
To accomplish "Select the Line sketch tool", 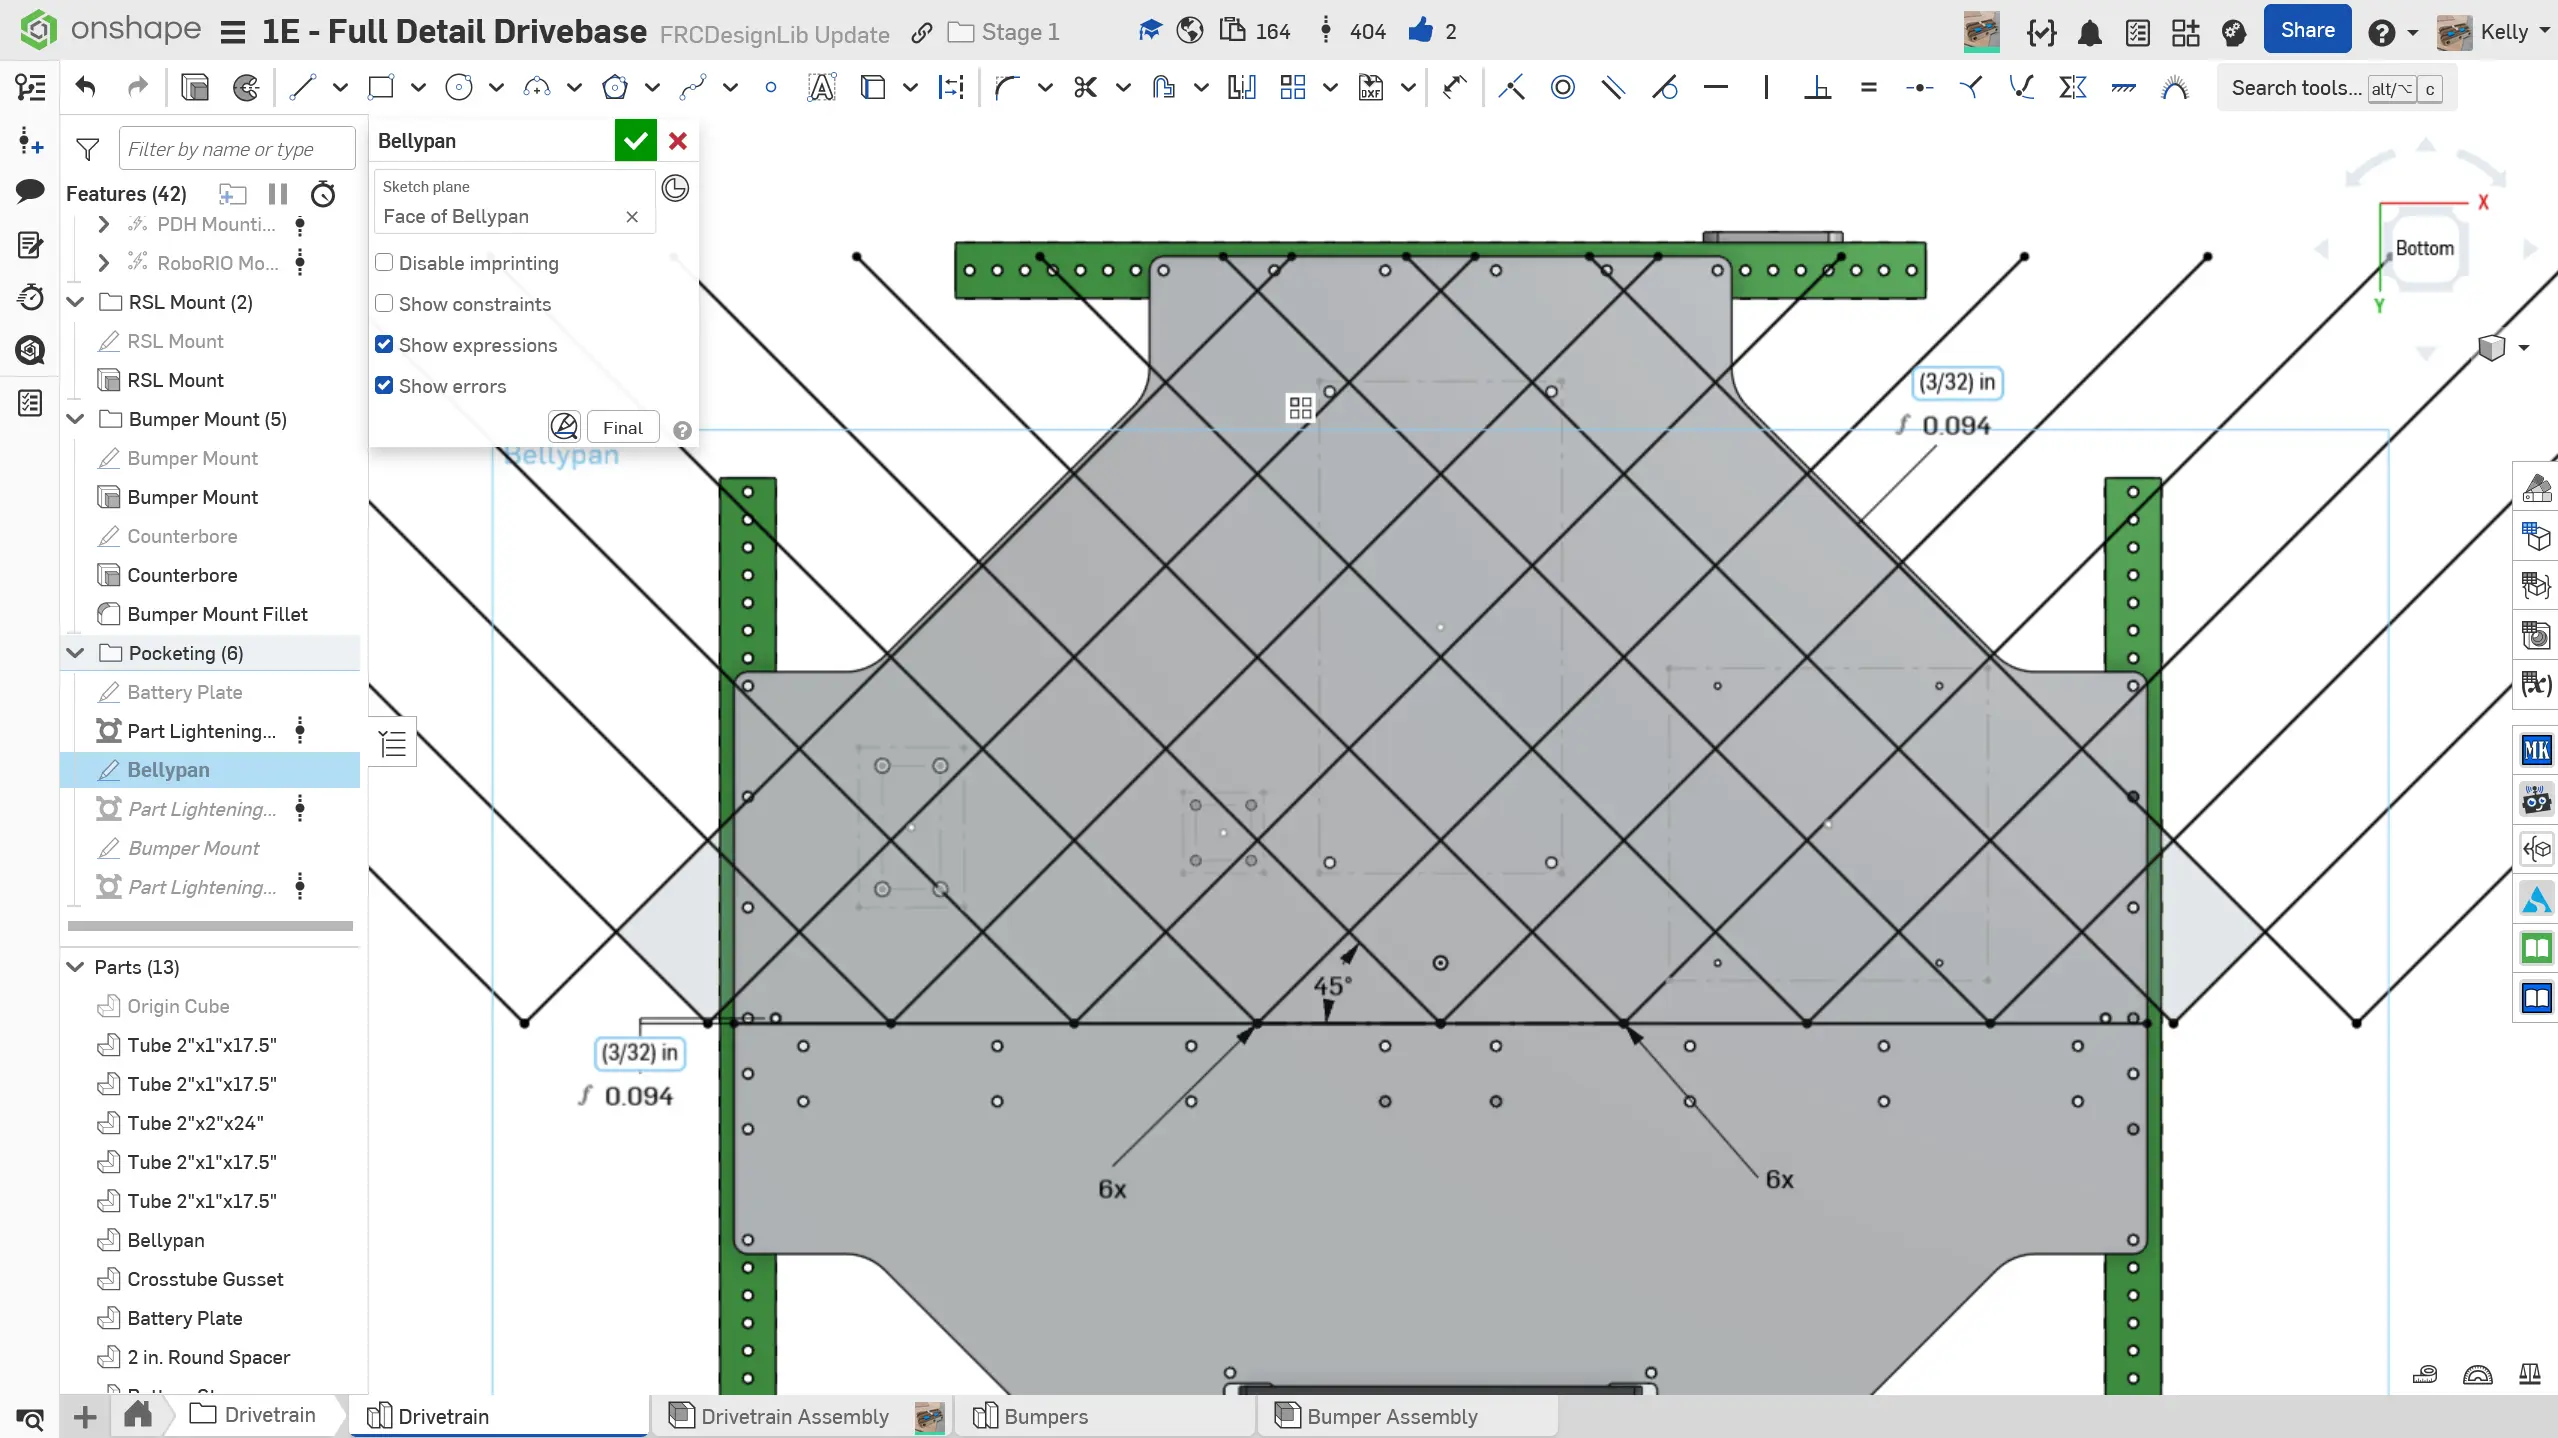I will coord(302,88).
